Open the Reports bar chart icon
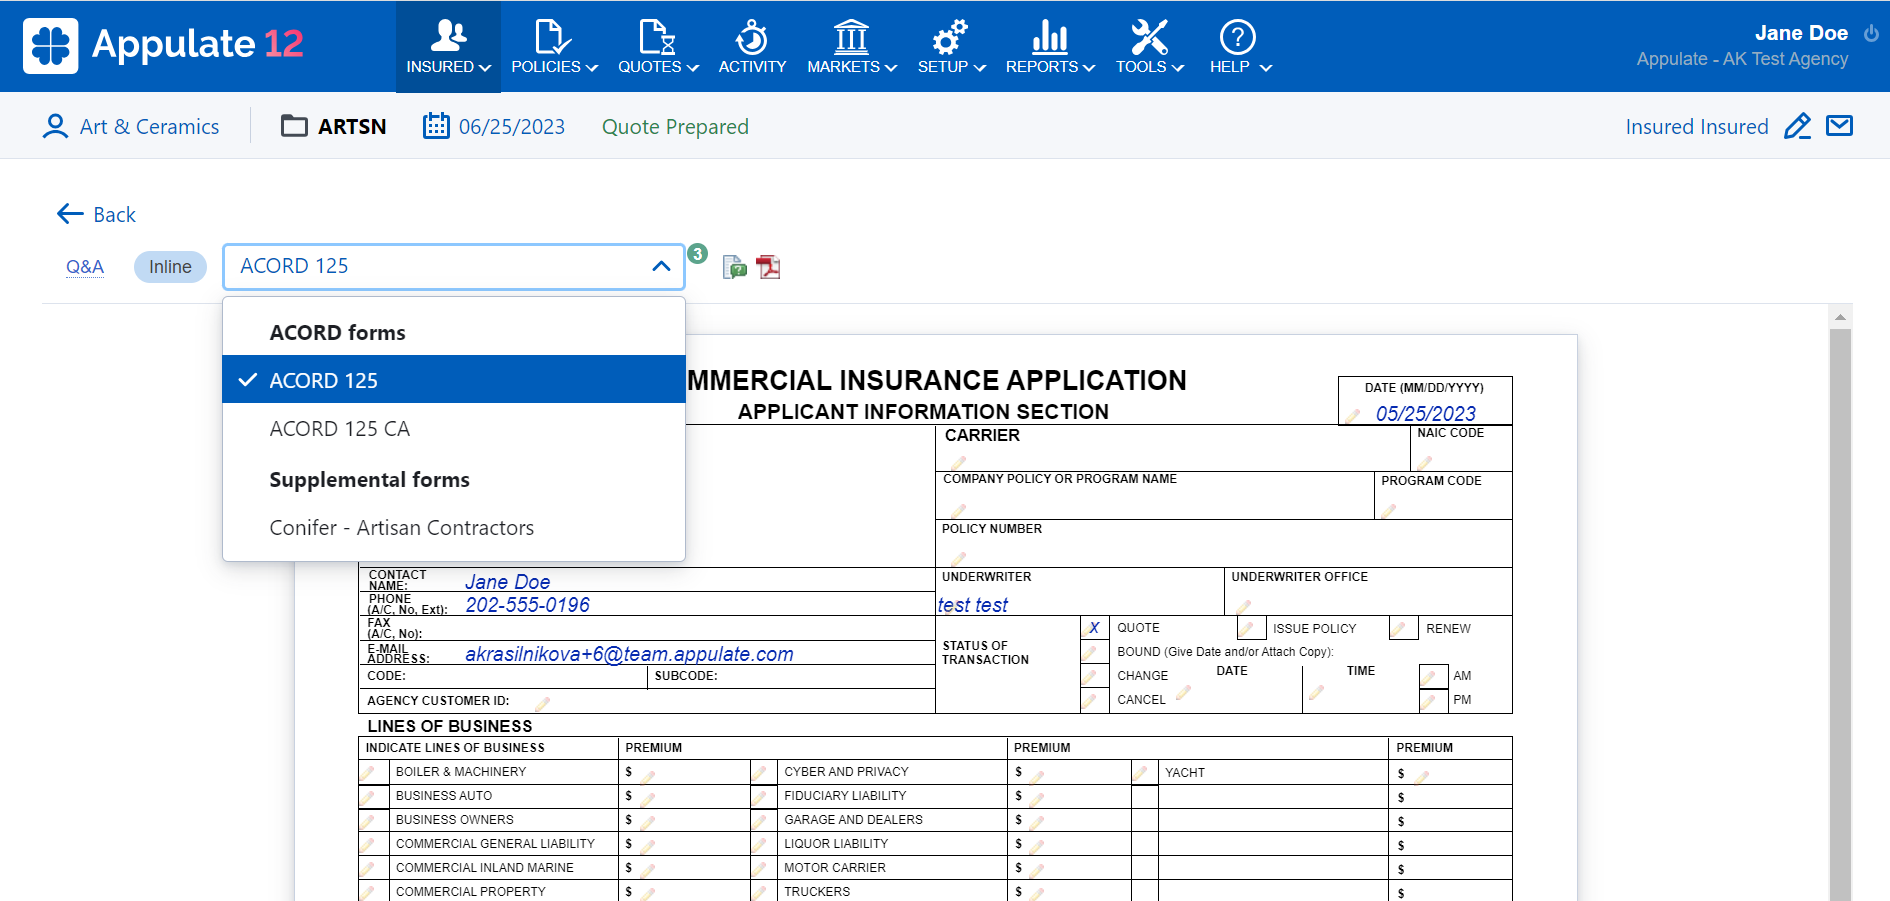 (1049, 37)
